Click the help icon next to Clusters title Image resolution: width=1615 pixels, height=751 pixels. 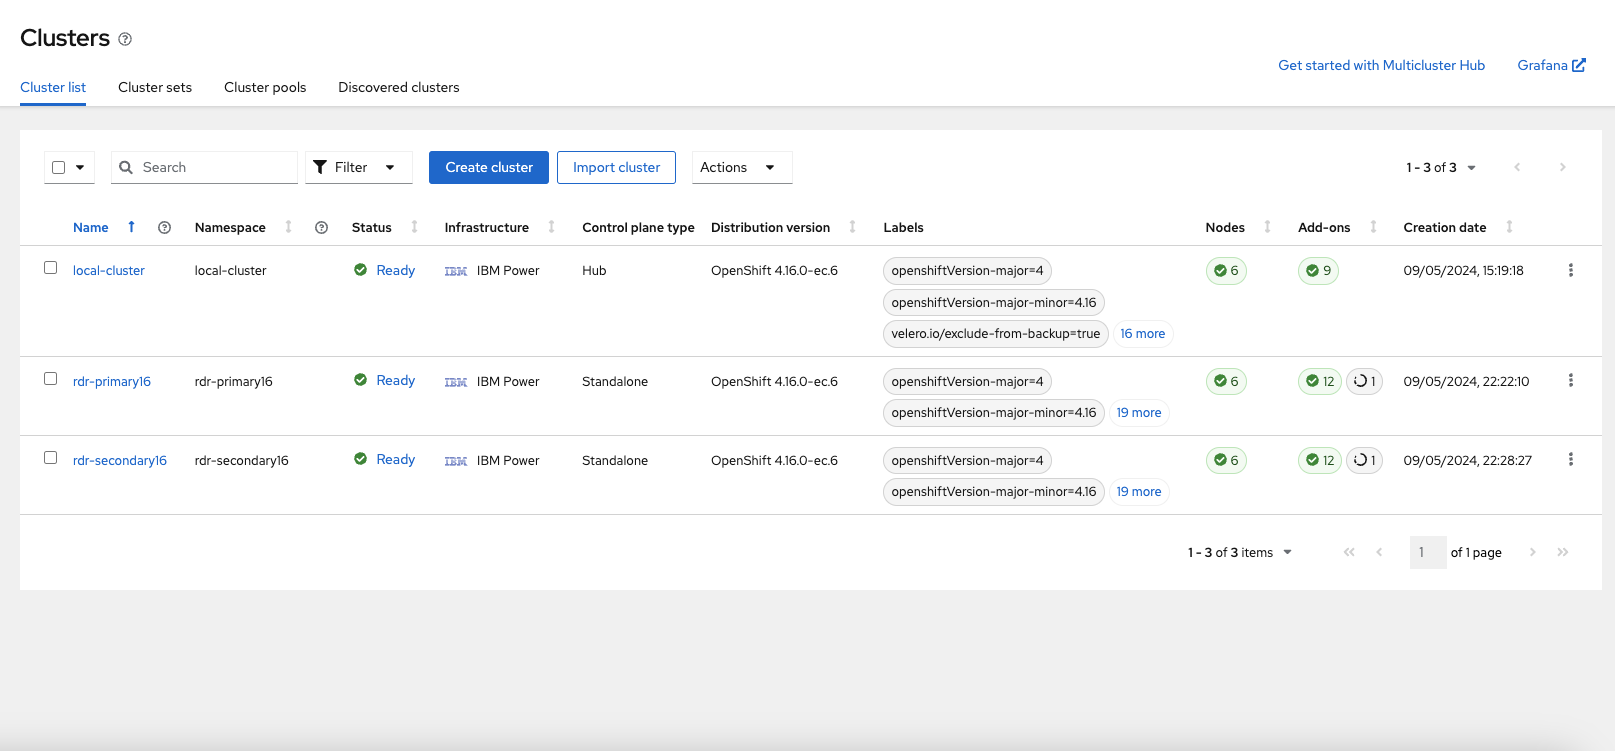[x=125, y=39]
